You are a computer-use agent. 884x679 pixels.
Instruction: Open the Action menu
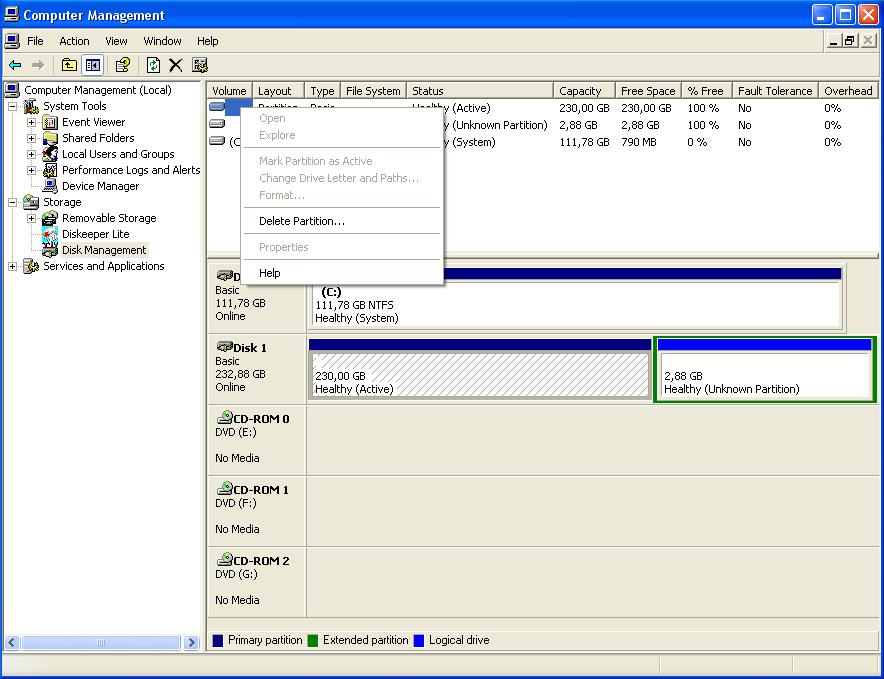74,41
